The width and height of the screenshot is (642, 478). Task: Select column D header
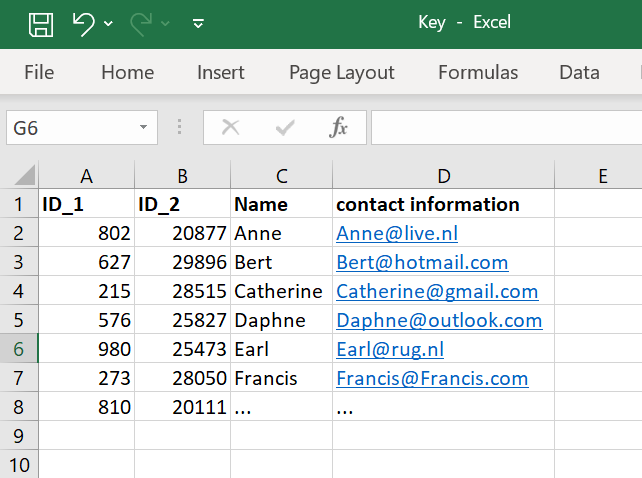click(x=443, y=176)
